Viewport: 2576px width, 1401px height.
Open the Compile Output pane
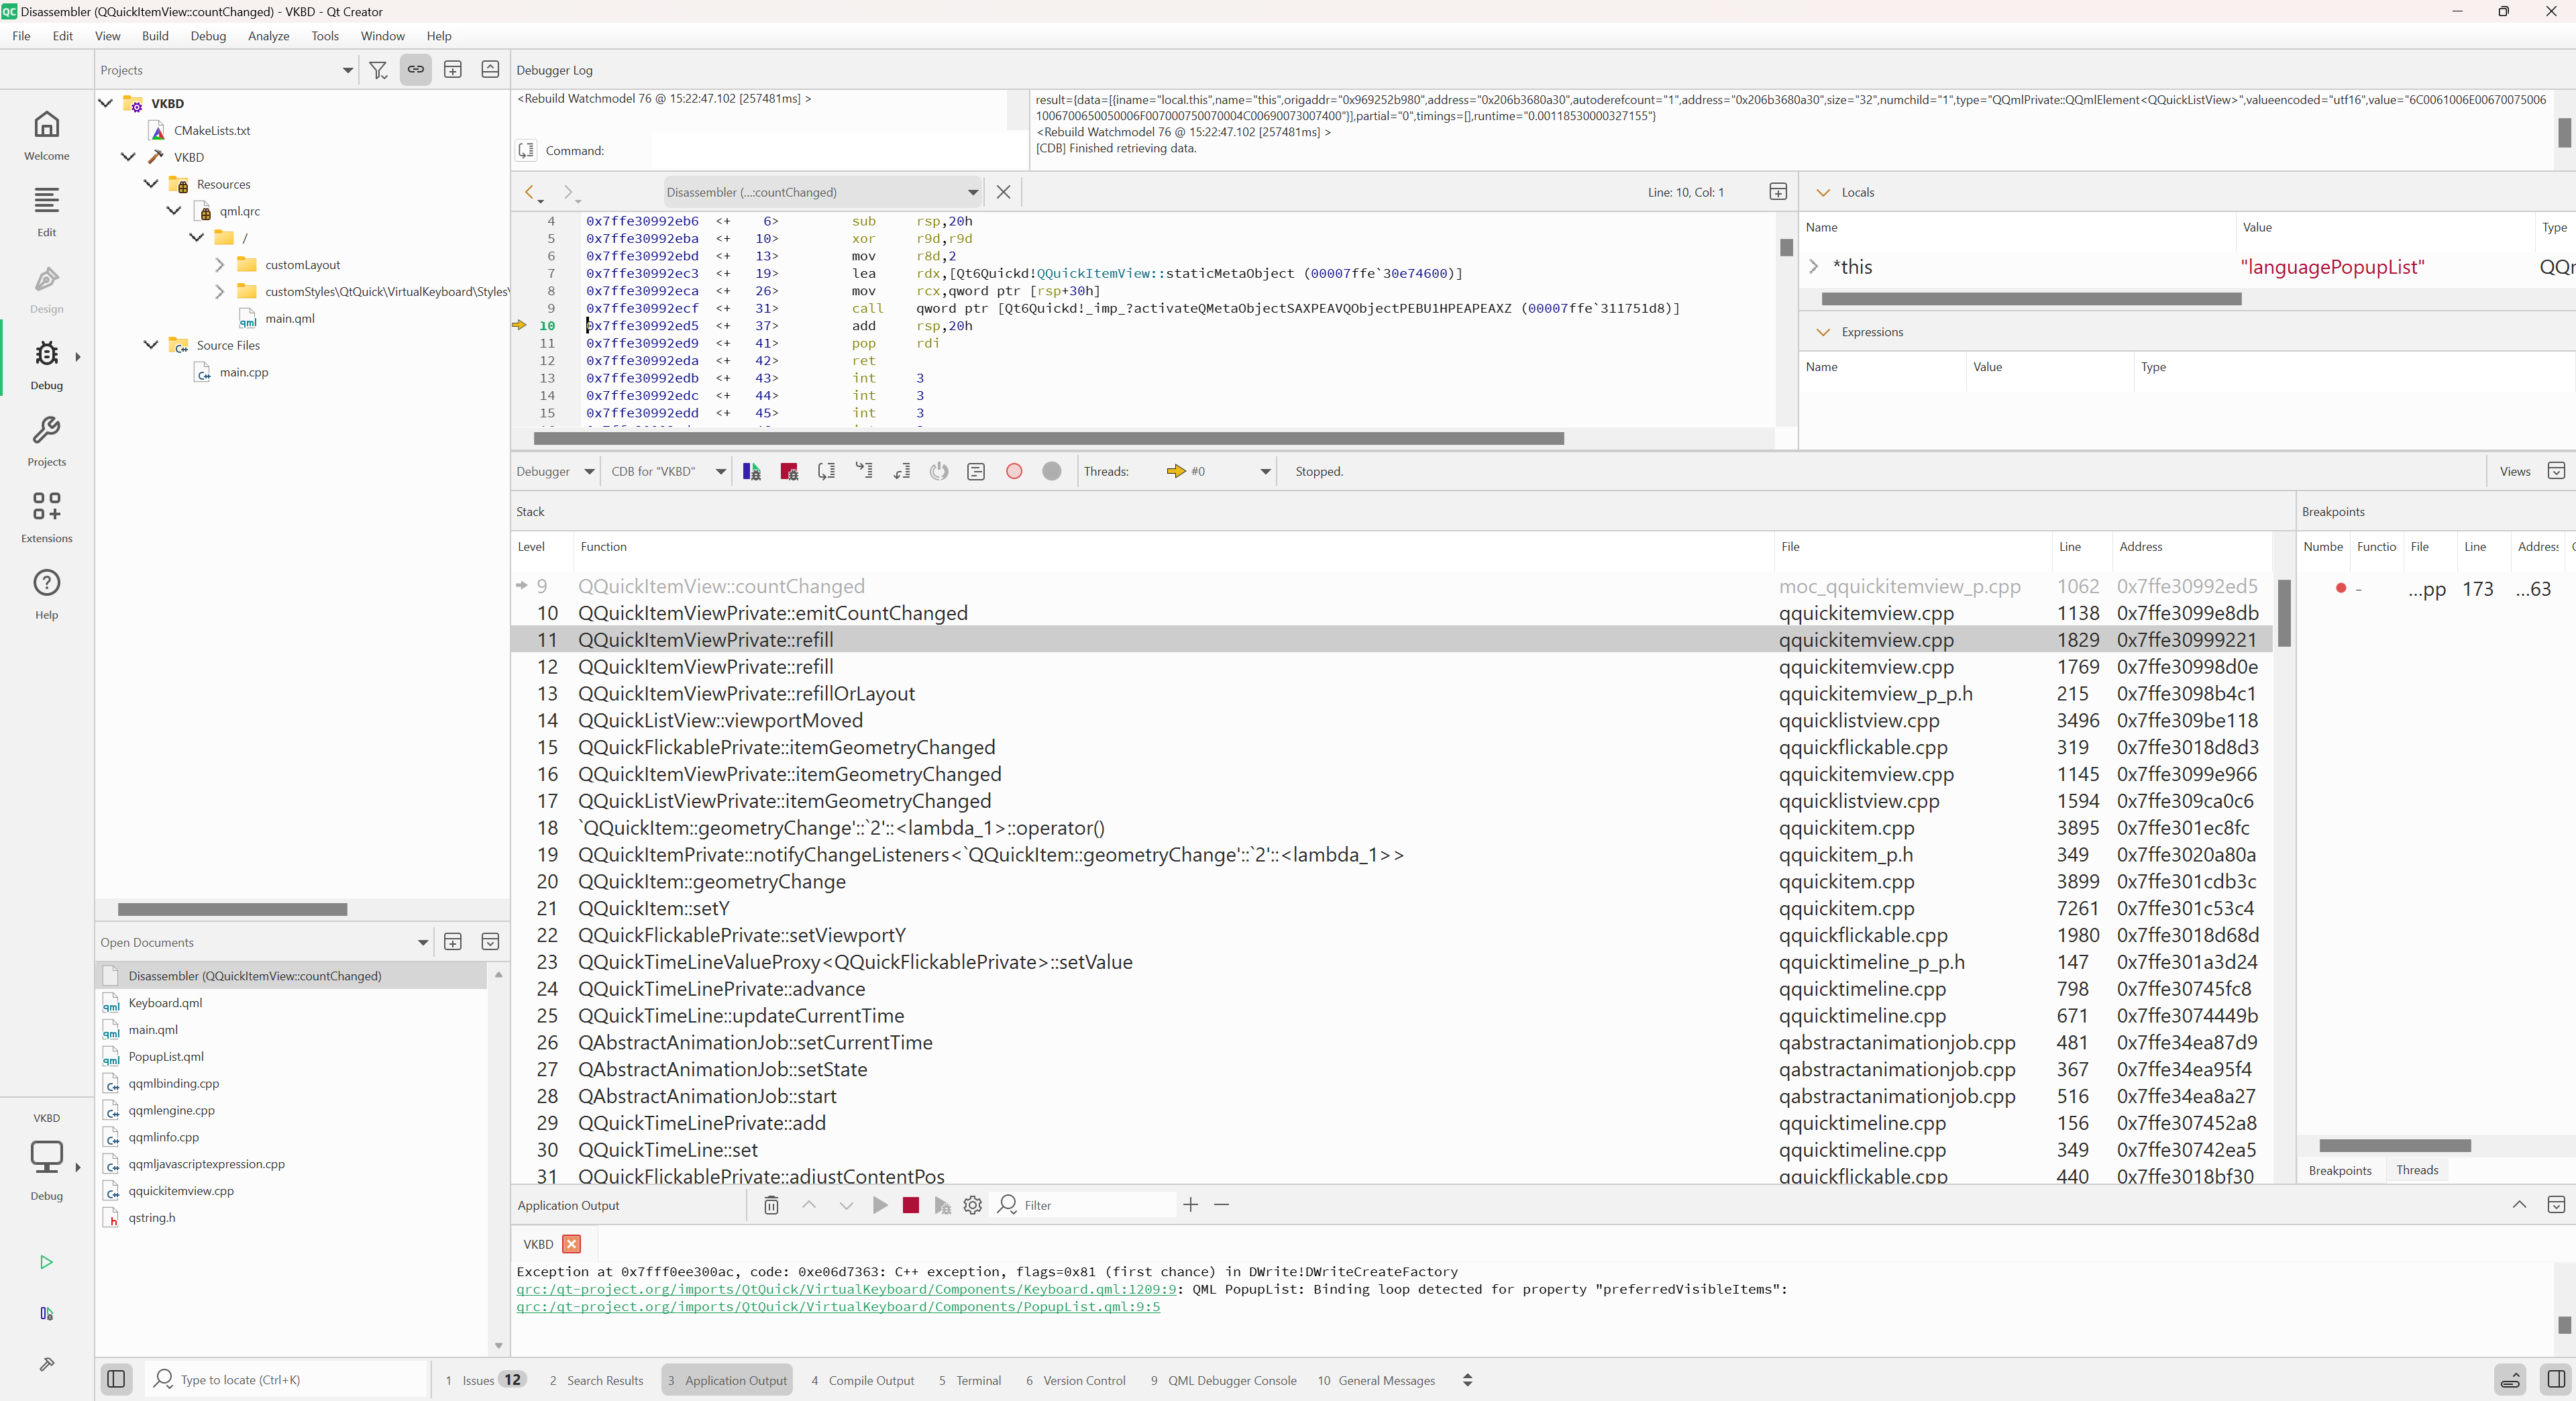[x=862, y=1380]
